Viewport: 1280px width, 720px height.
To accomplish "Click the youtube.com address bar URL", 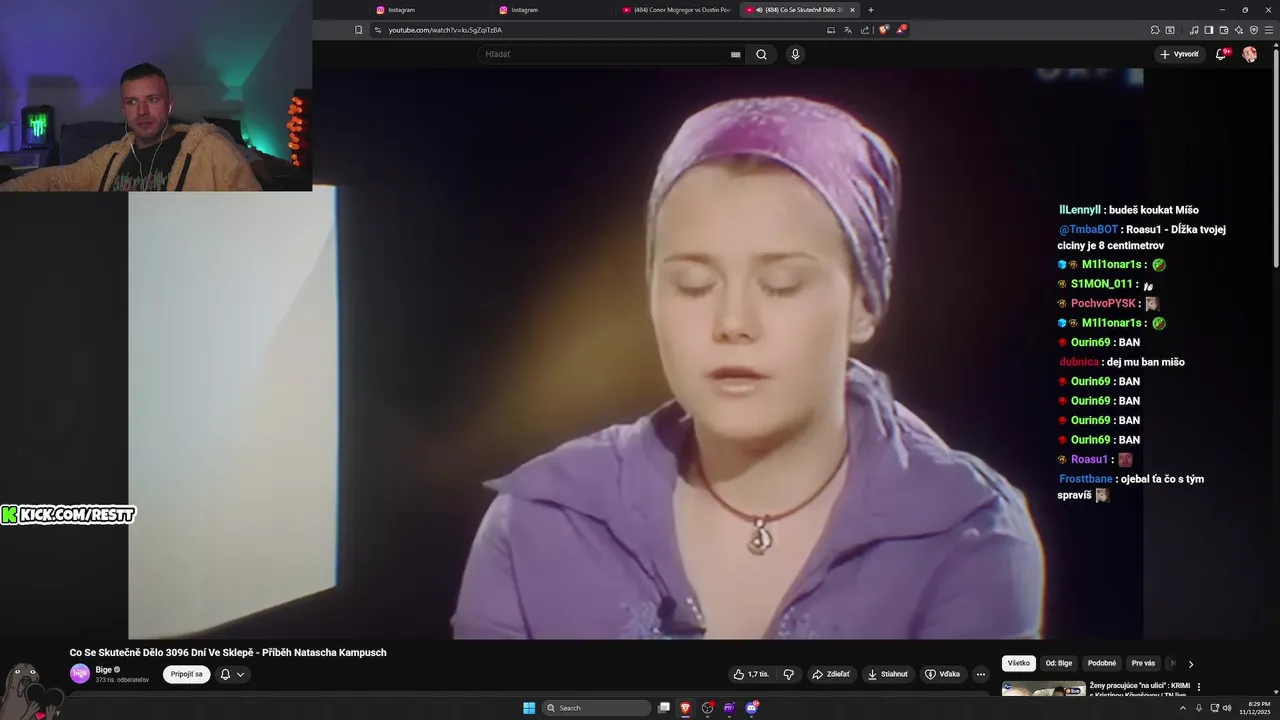I will (x=445, y=30).
